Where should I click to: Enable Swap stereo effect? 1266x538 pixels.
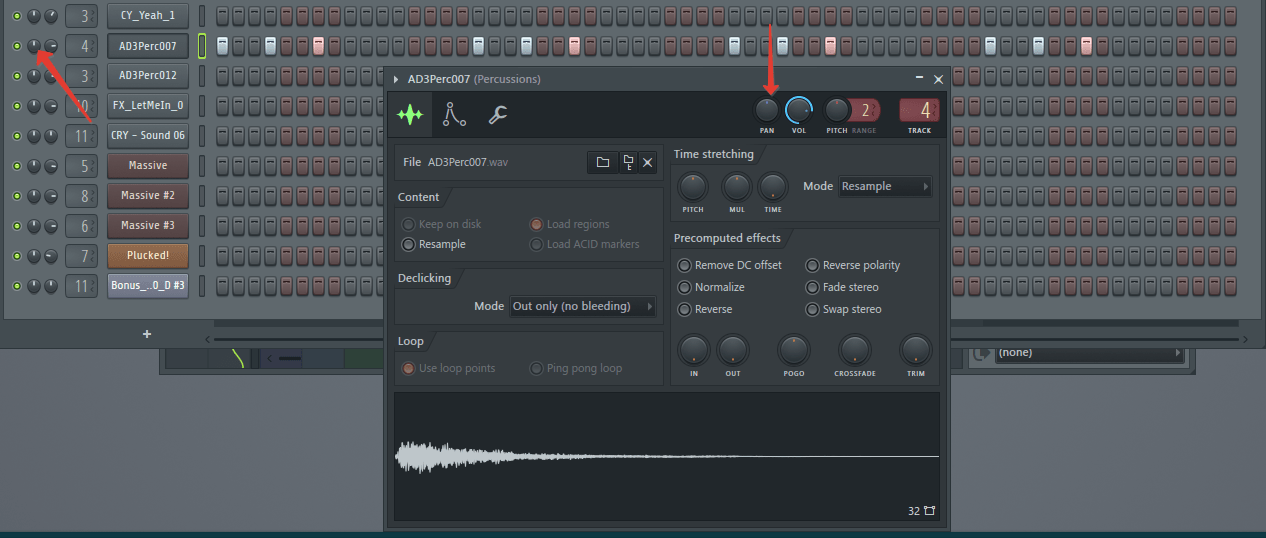(812, 309)
